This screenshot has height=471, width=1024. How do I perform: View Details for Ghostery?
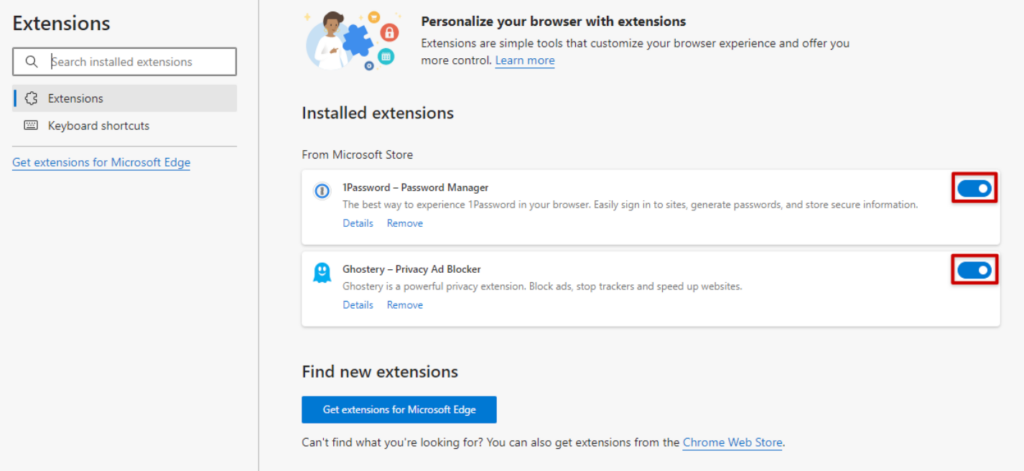(x=357, y=305)
